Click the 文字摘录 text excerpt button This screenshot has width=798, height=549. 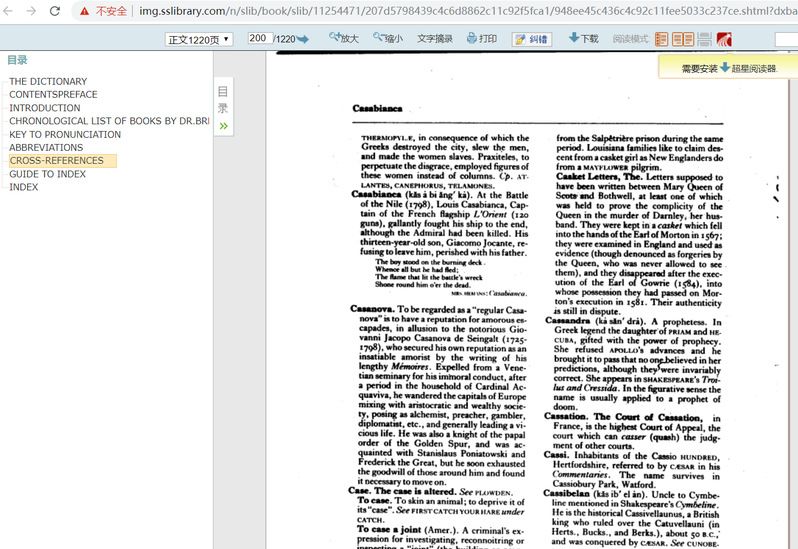click(435, 39)
